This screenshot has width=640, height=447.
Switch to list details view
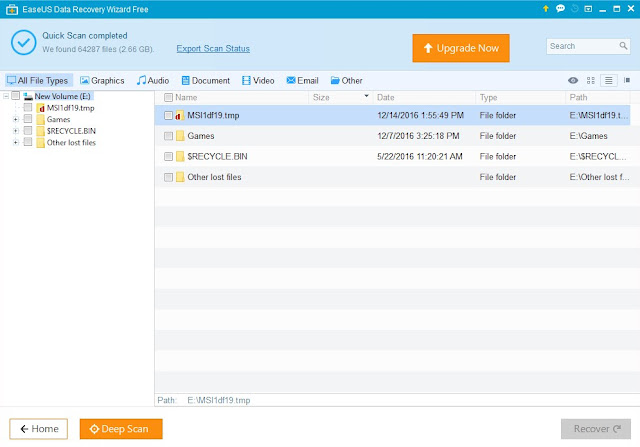[x=608, y=80]
